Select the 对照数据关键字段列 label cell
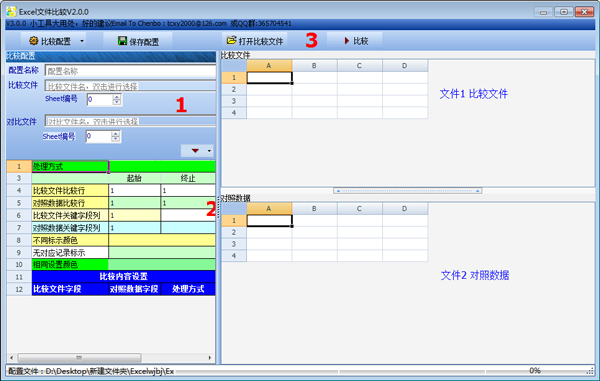 point(70,228)
